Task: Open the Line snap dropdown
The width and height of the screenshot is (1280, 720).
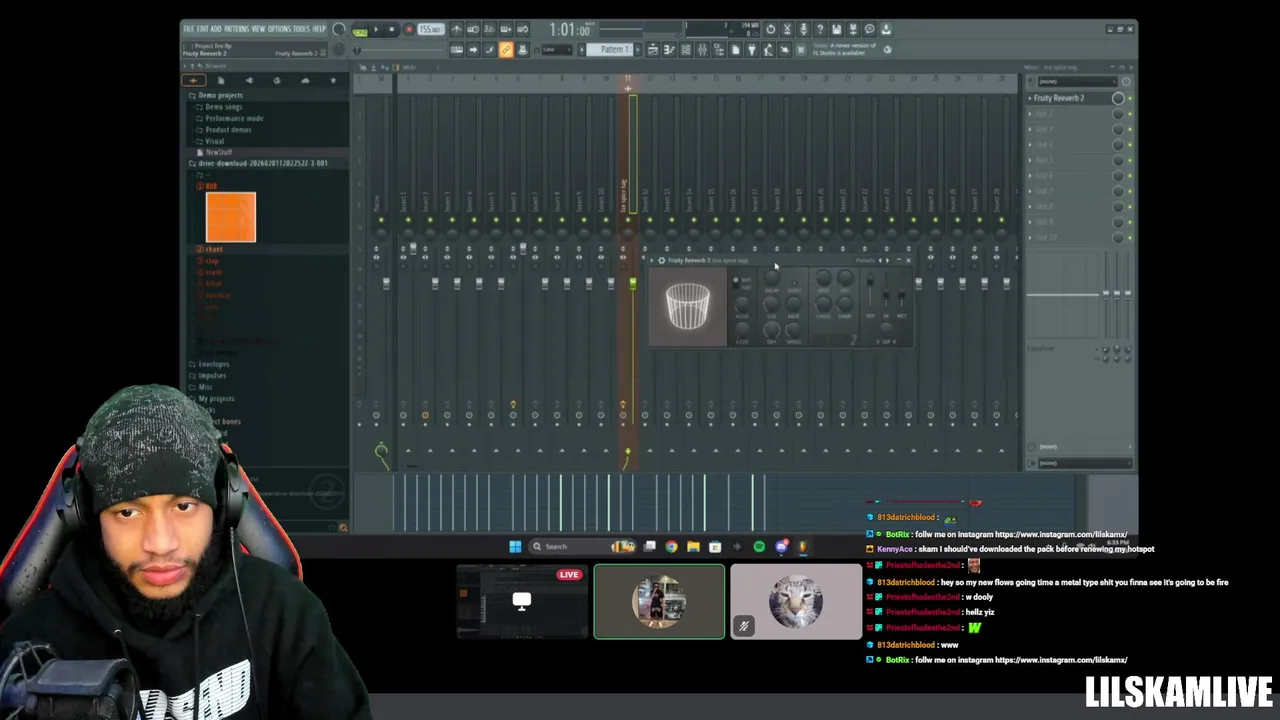Action: pos(557,49)
